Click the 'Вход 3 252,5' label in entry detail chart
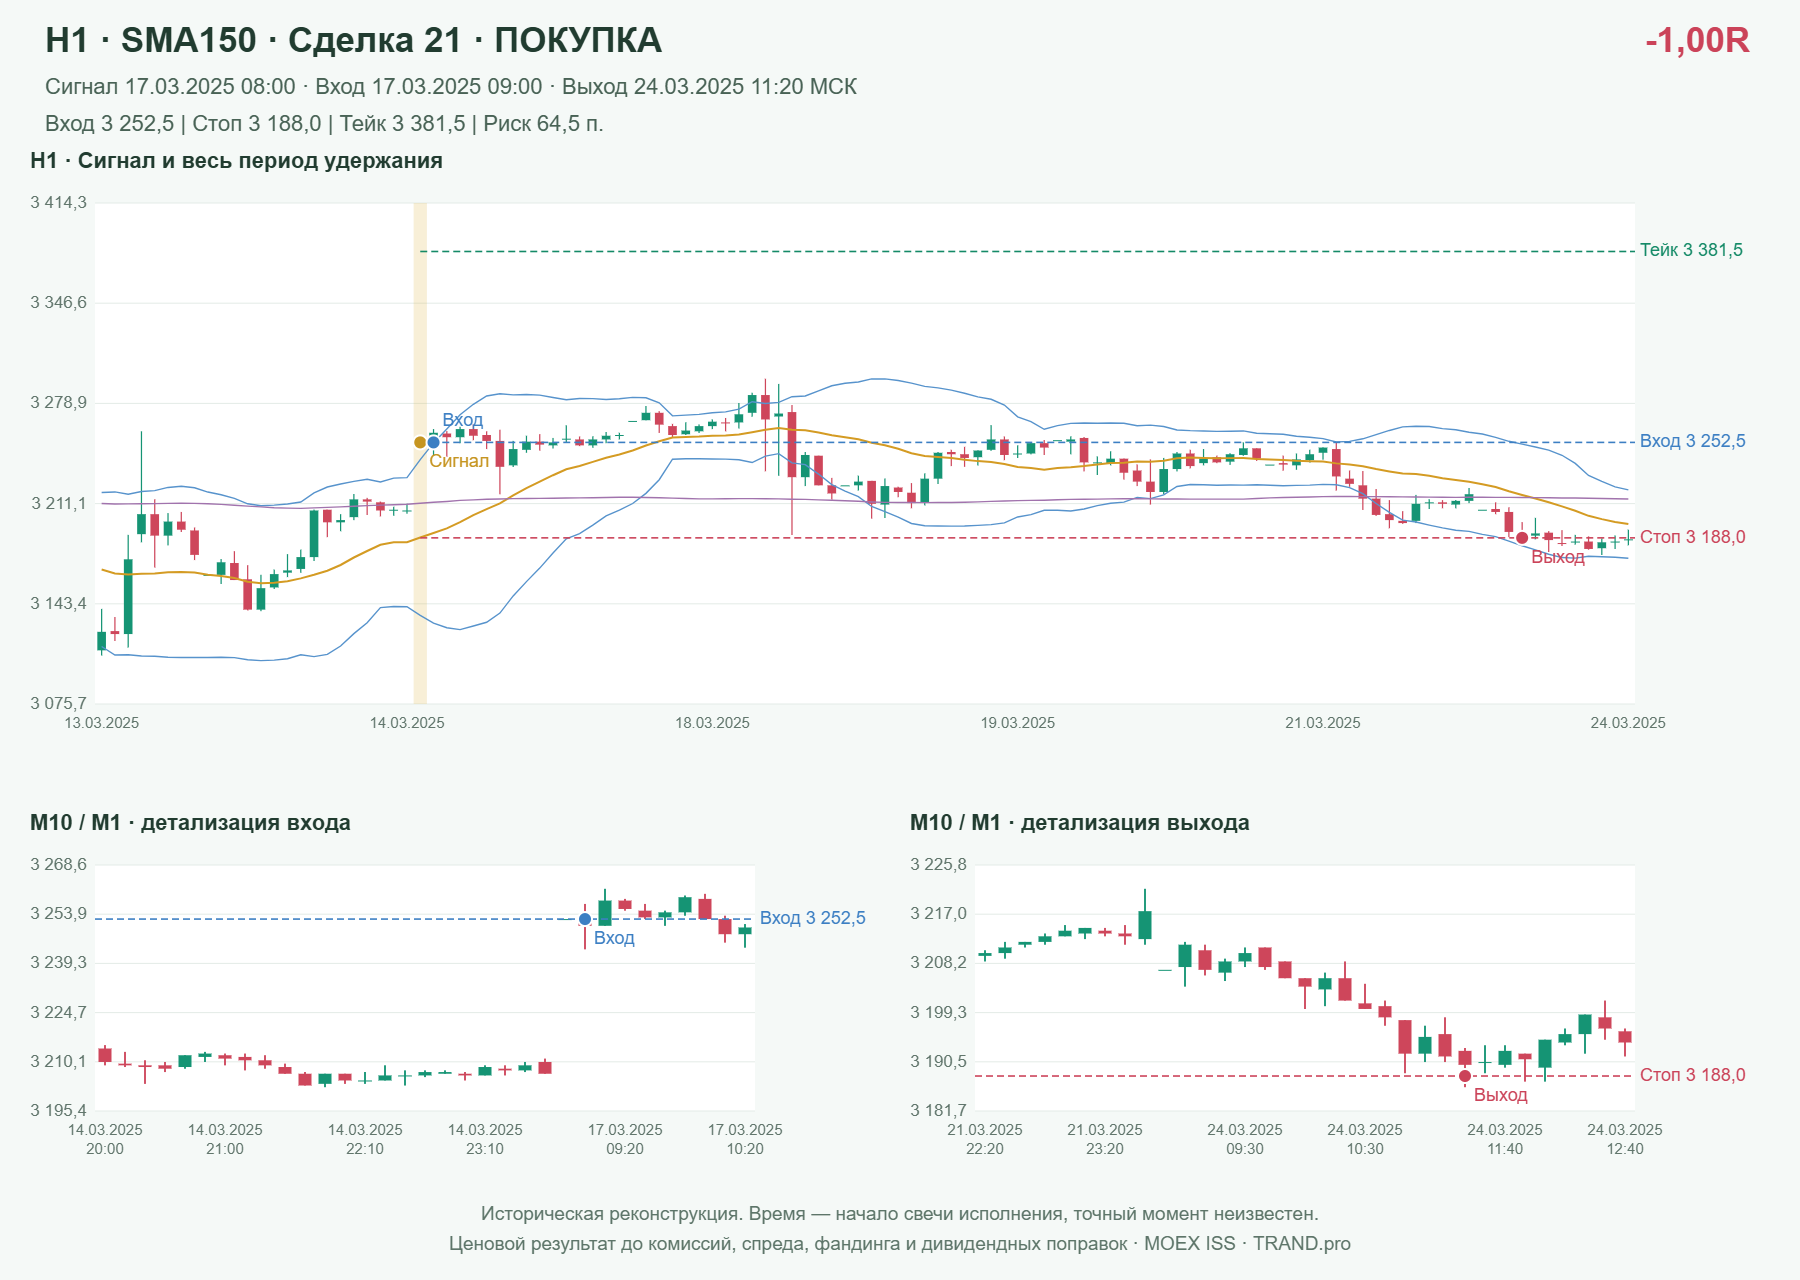 click(813, 918)
